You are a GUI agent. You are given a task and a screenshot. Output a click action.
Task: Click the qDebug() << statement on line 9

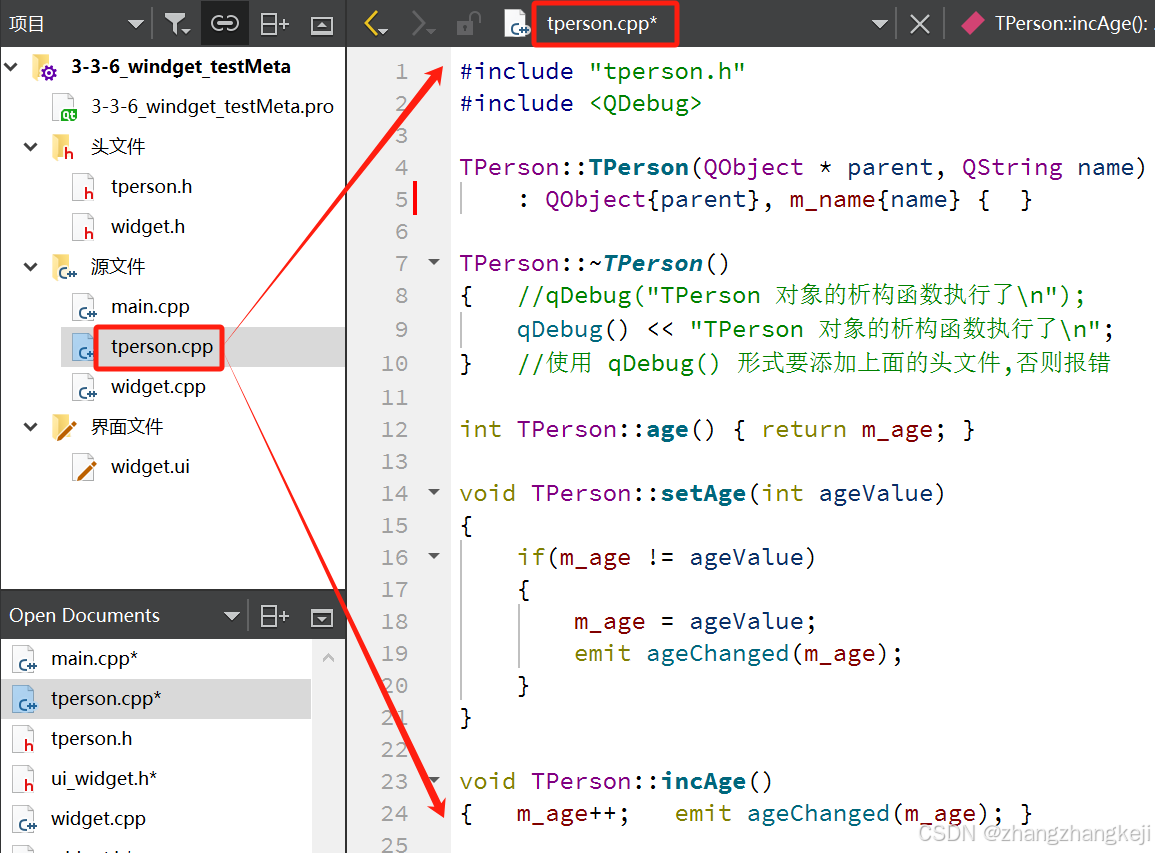tap(815, 329)
